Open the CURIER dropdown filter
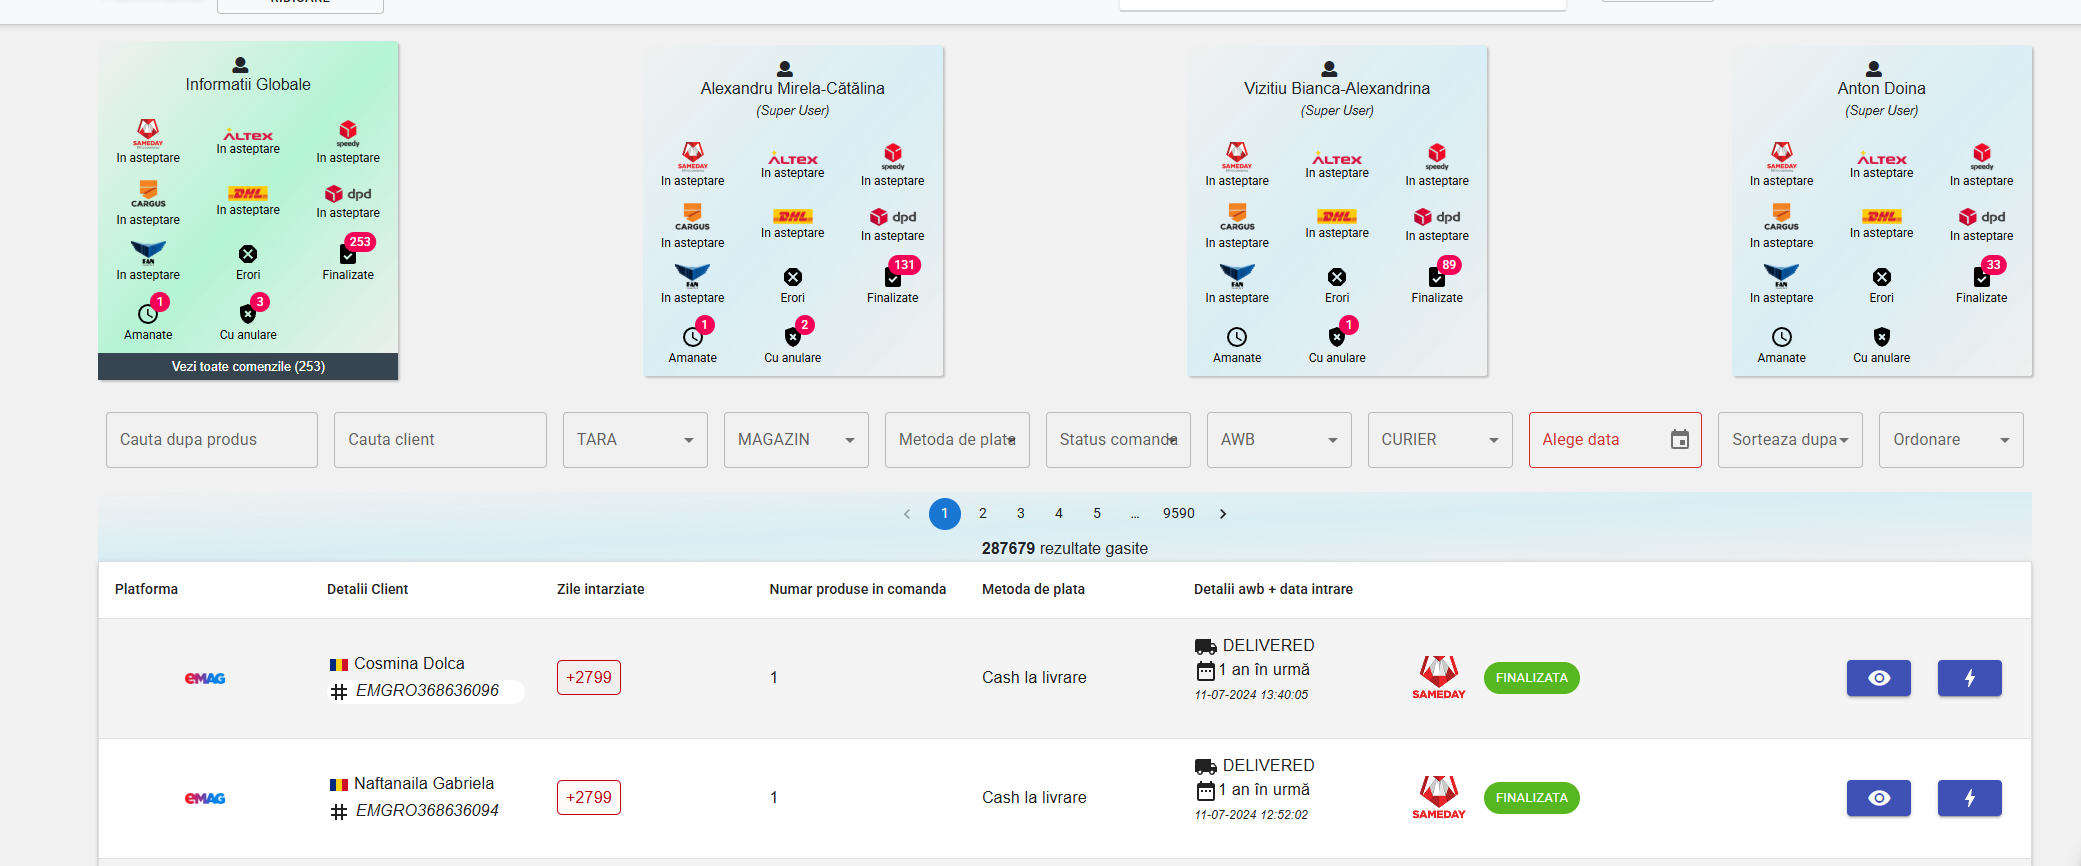Viewport: 2081px width, 866px height. click(x=1439, y=440)
